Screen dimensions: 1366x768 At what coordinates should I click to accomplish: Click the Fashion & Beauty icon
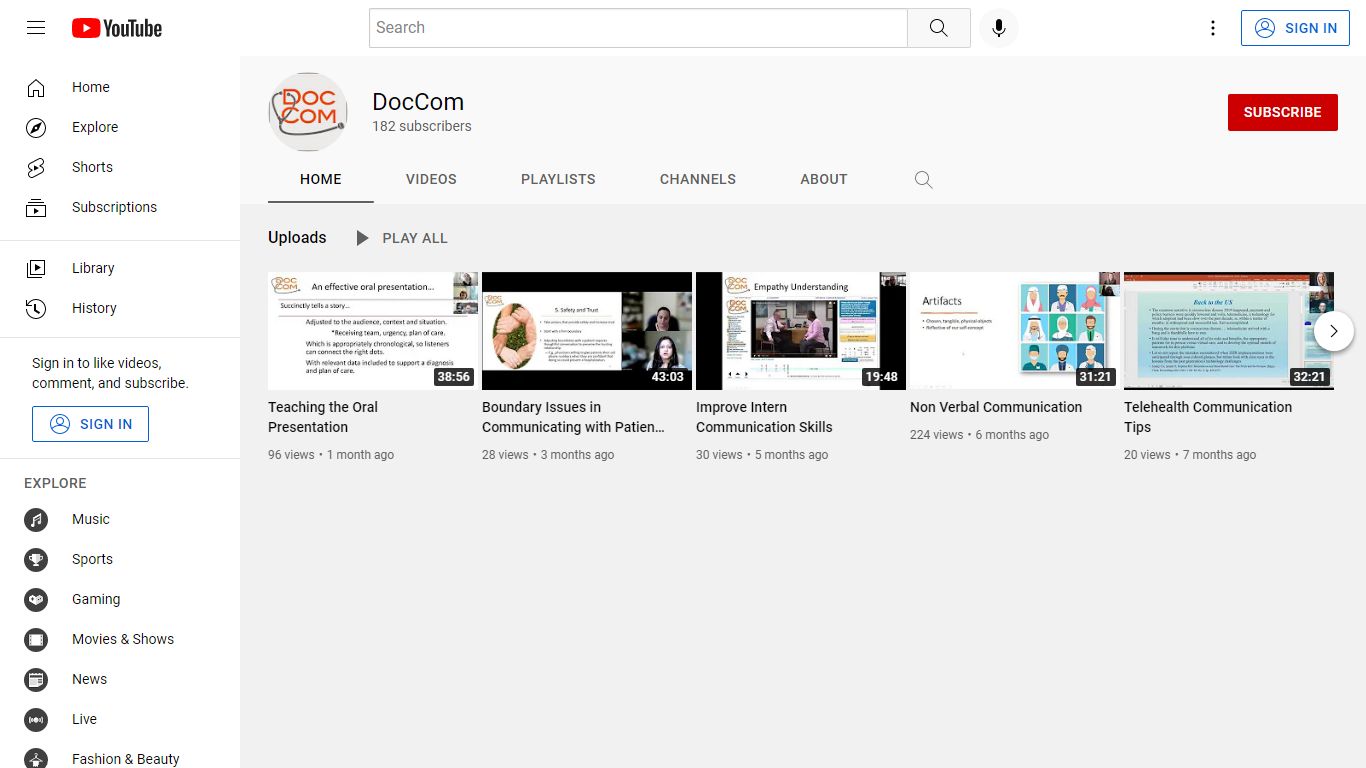click(36, 759)
